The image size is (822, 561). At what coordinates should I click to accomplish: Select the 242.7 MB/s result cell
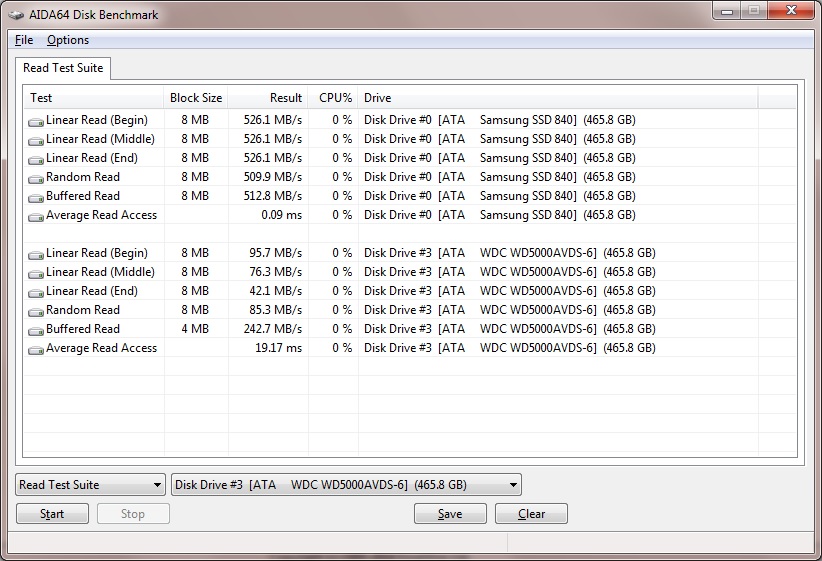tap(273, 329)
